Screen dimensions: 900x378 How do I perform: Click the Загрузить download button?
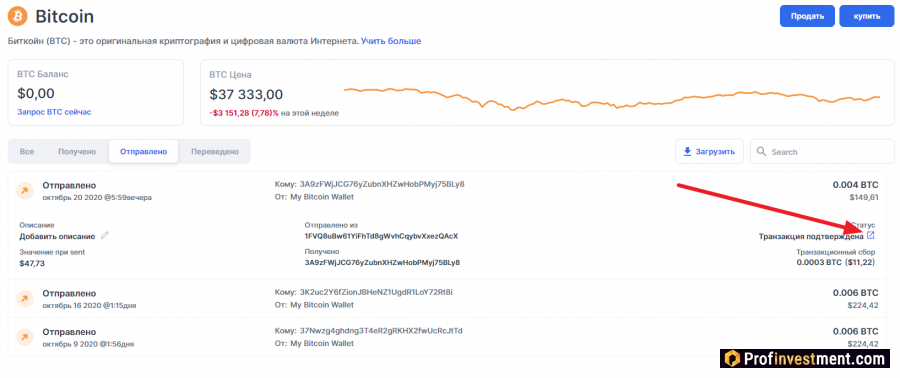(709, 151)
